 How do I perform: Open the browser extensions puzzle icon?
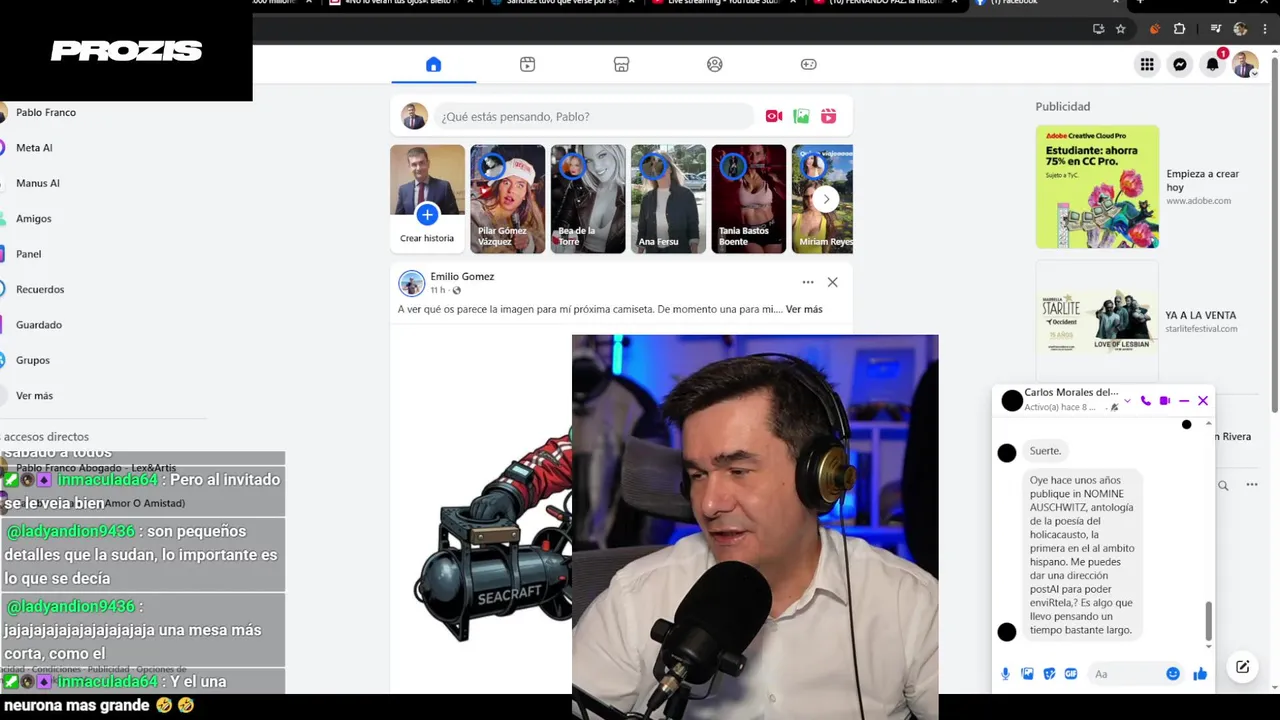[x=1179, y=29]
